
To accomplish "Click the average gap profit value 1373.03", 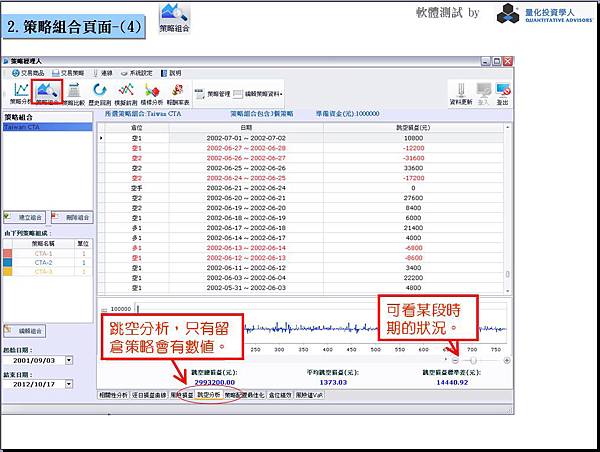I will click(333, 382).
